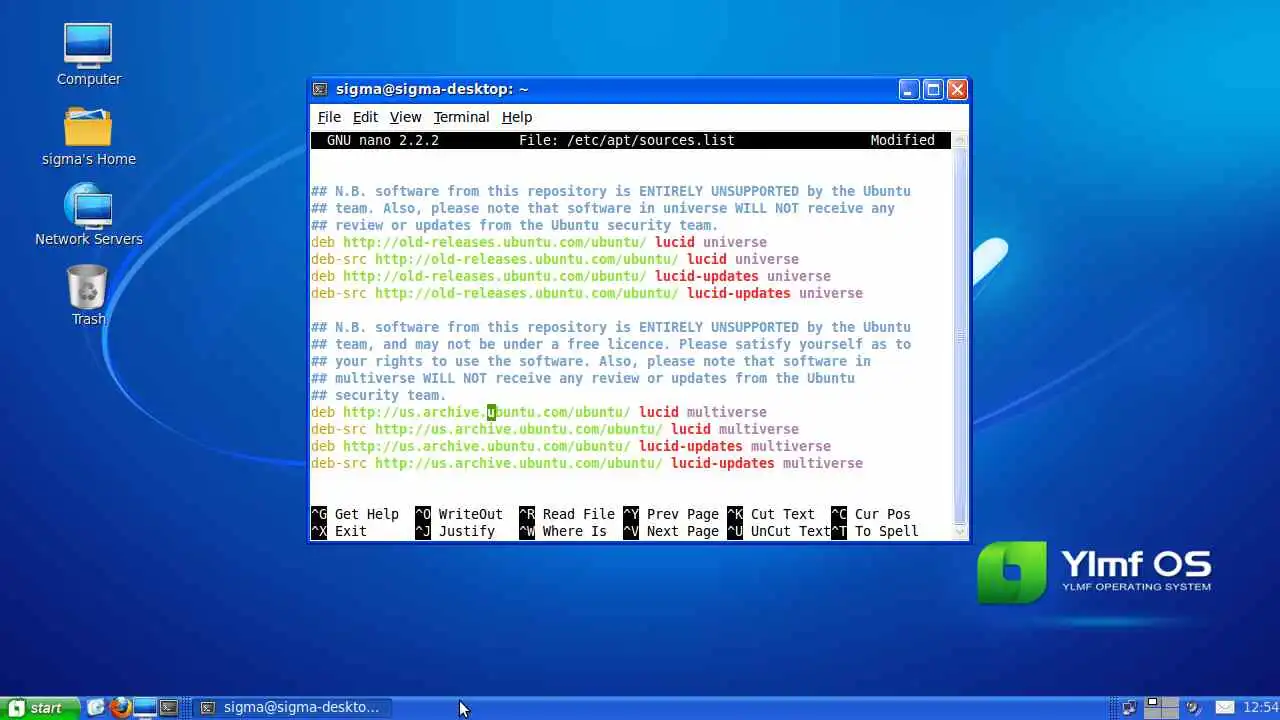Click the 'Modified' status in nano header

[x=902, y=140]
